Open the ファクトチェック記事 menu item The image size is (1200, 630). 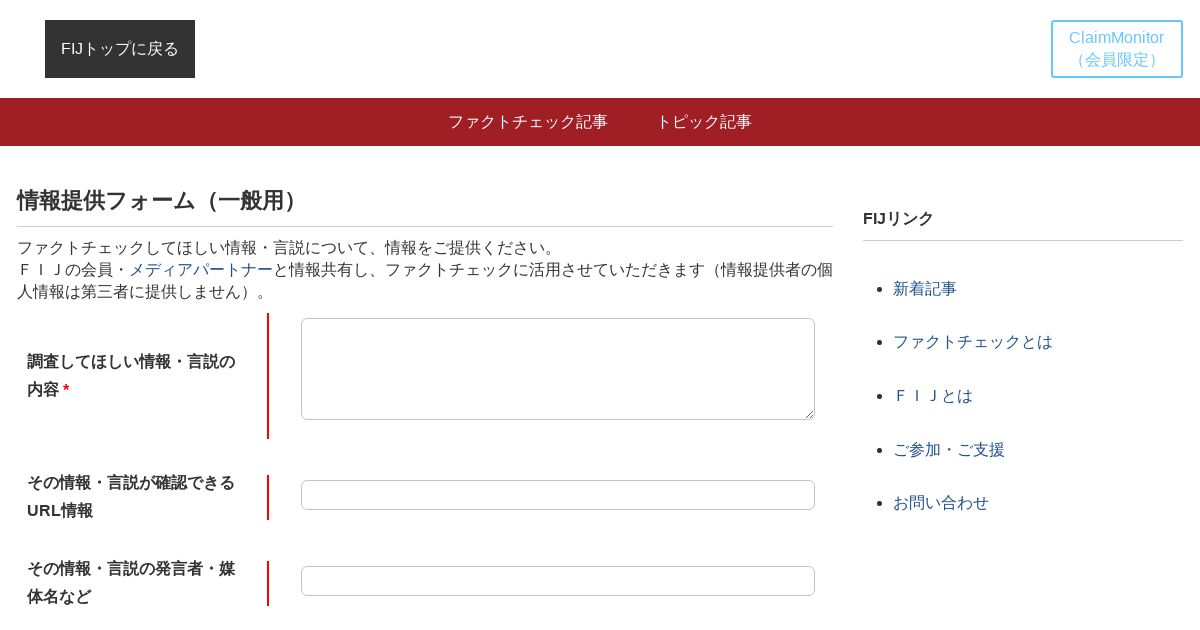(x=527, y=122)
